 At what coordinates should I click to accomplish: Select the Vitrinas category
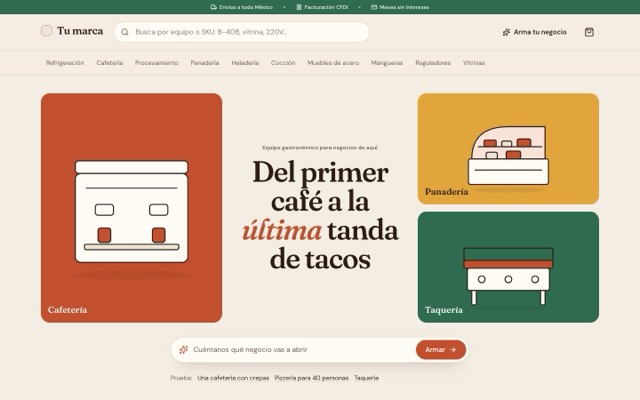[x=474, y=62]
